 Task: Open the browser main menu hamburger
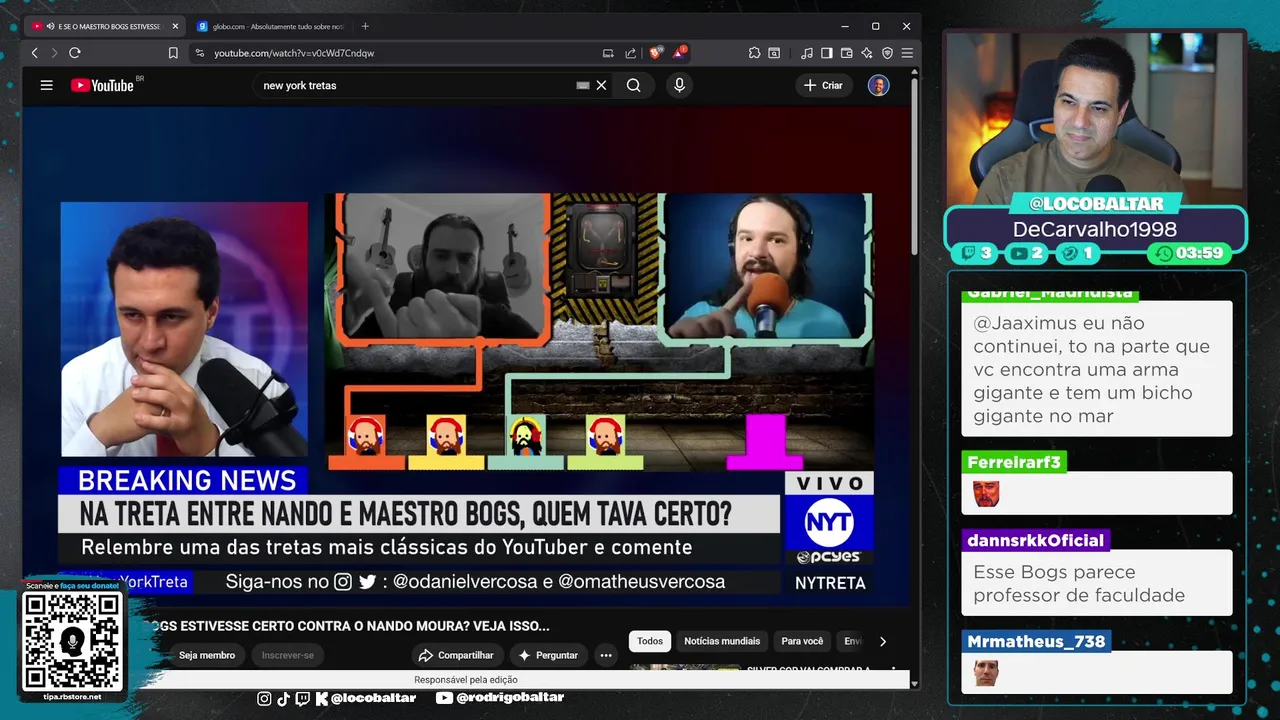907,53
